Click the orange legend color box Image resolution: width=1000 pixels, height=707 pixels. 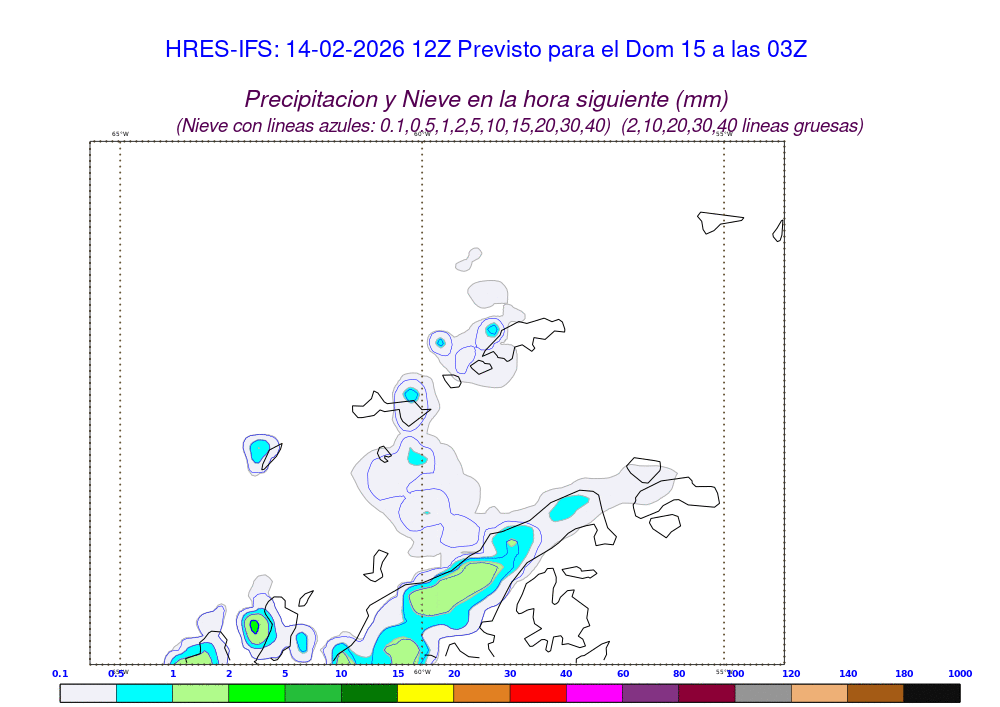(482, 693)
